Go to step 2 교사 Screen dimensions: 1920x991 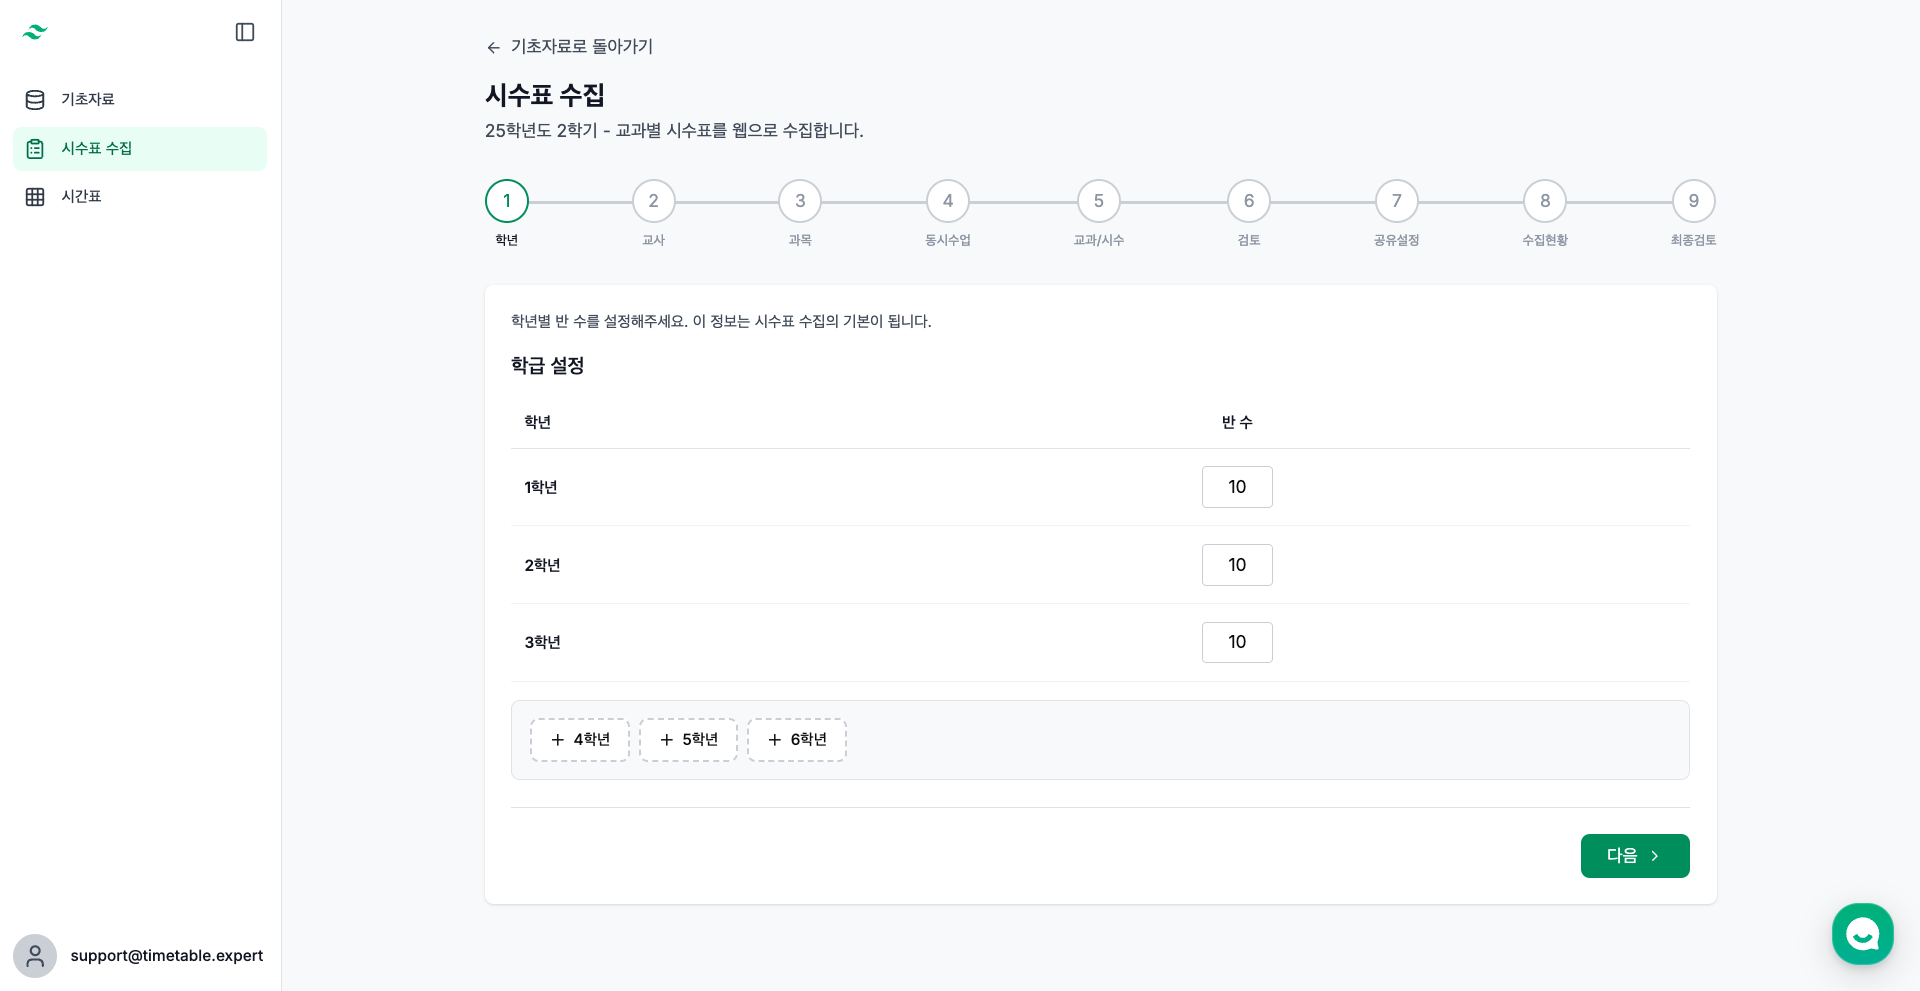[653, 202]
